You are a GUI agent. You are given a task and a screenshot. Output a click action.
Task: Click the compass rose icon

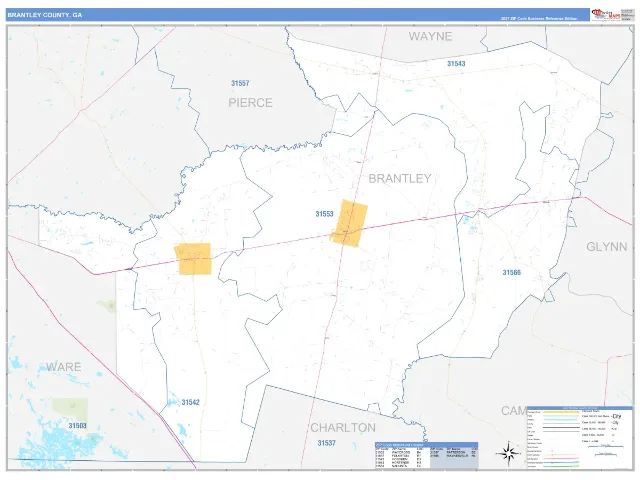(x=508, y=453)
